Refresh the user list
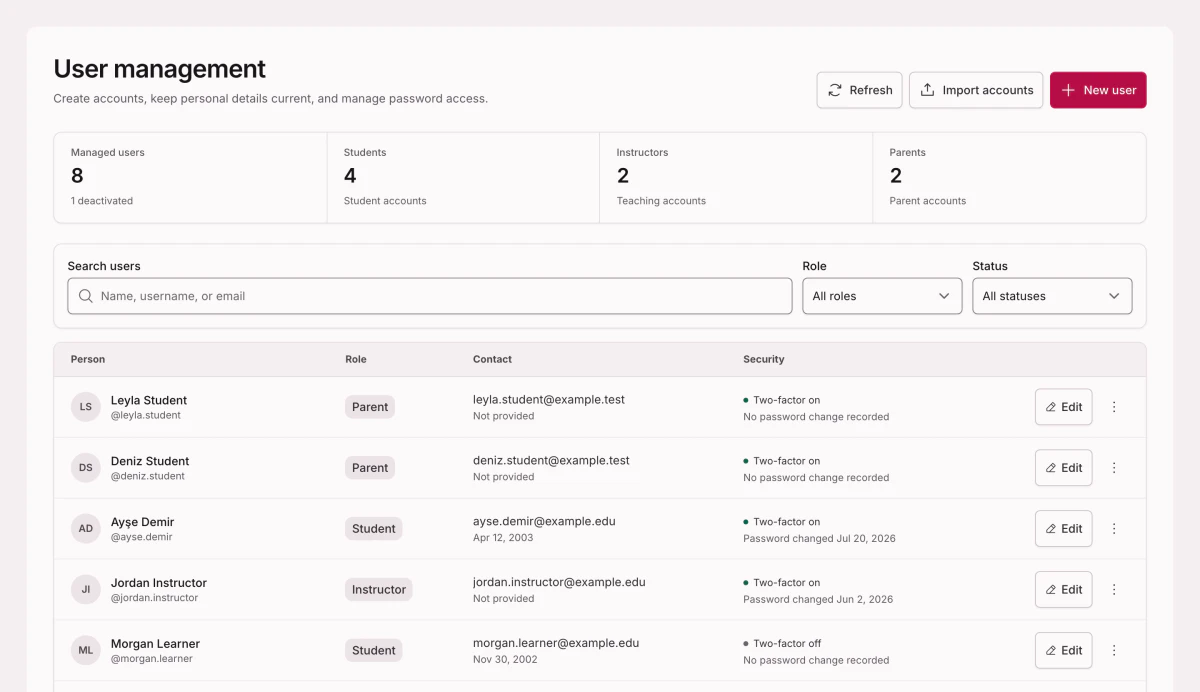The image size is (1200, 692). (x=860, y=90)
